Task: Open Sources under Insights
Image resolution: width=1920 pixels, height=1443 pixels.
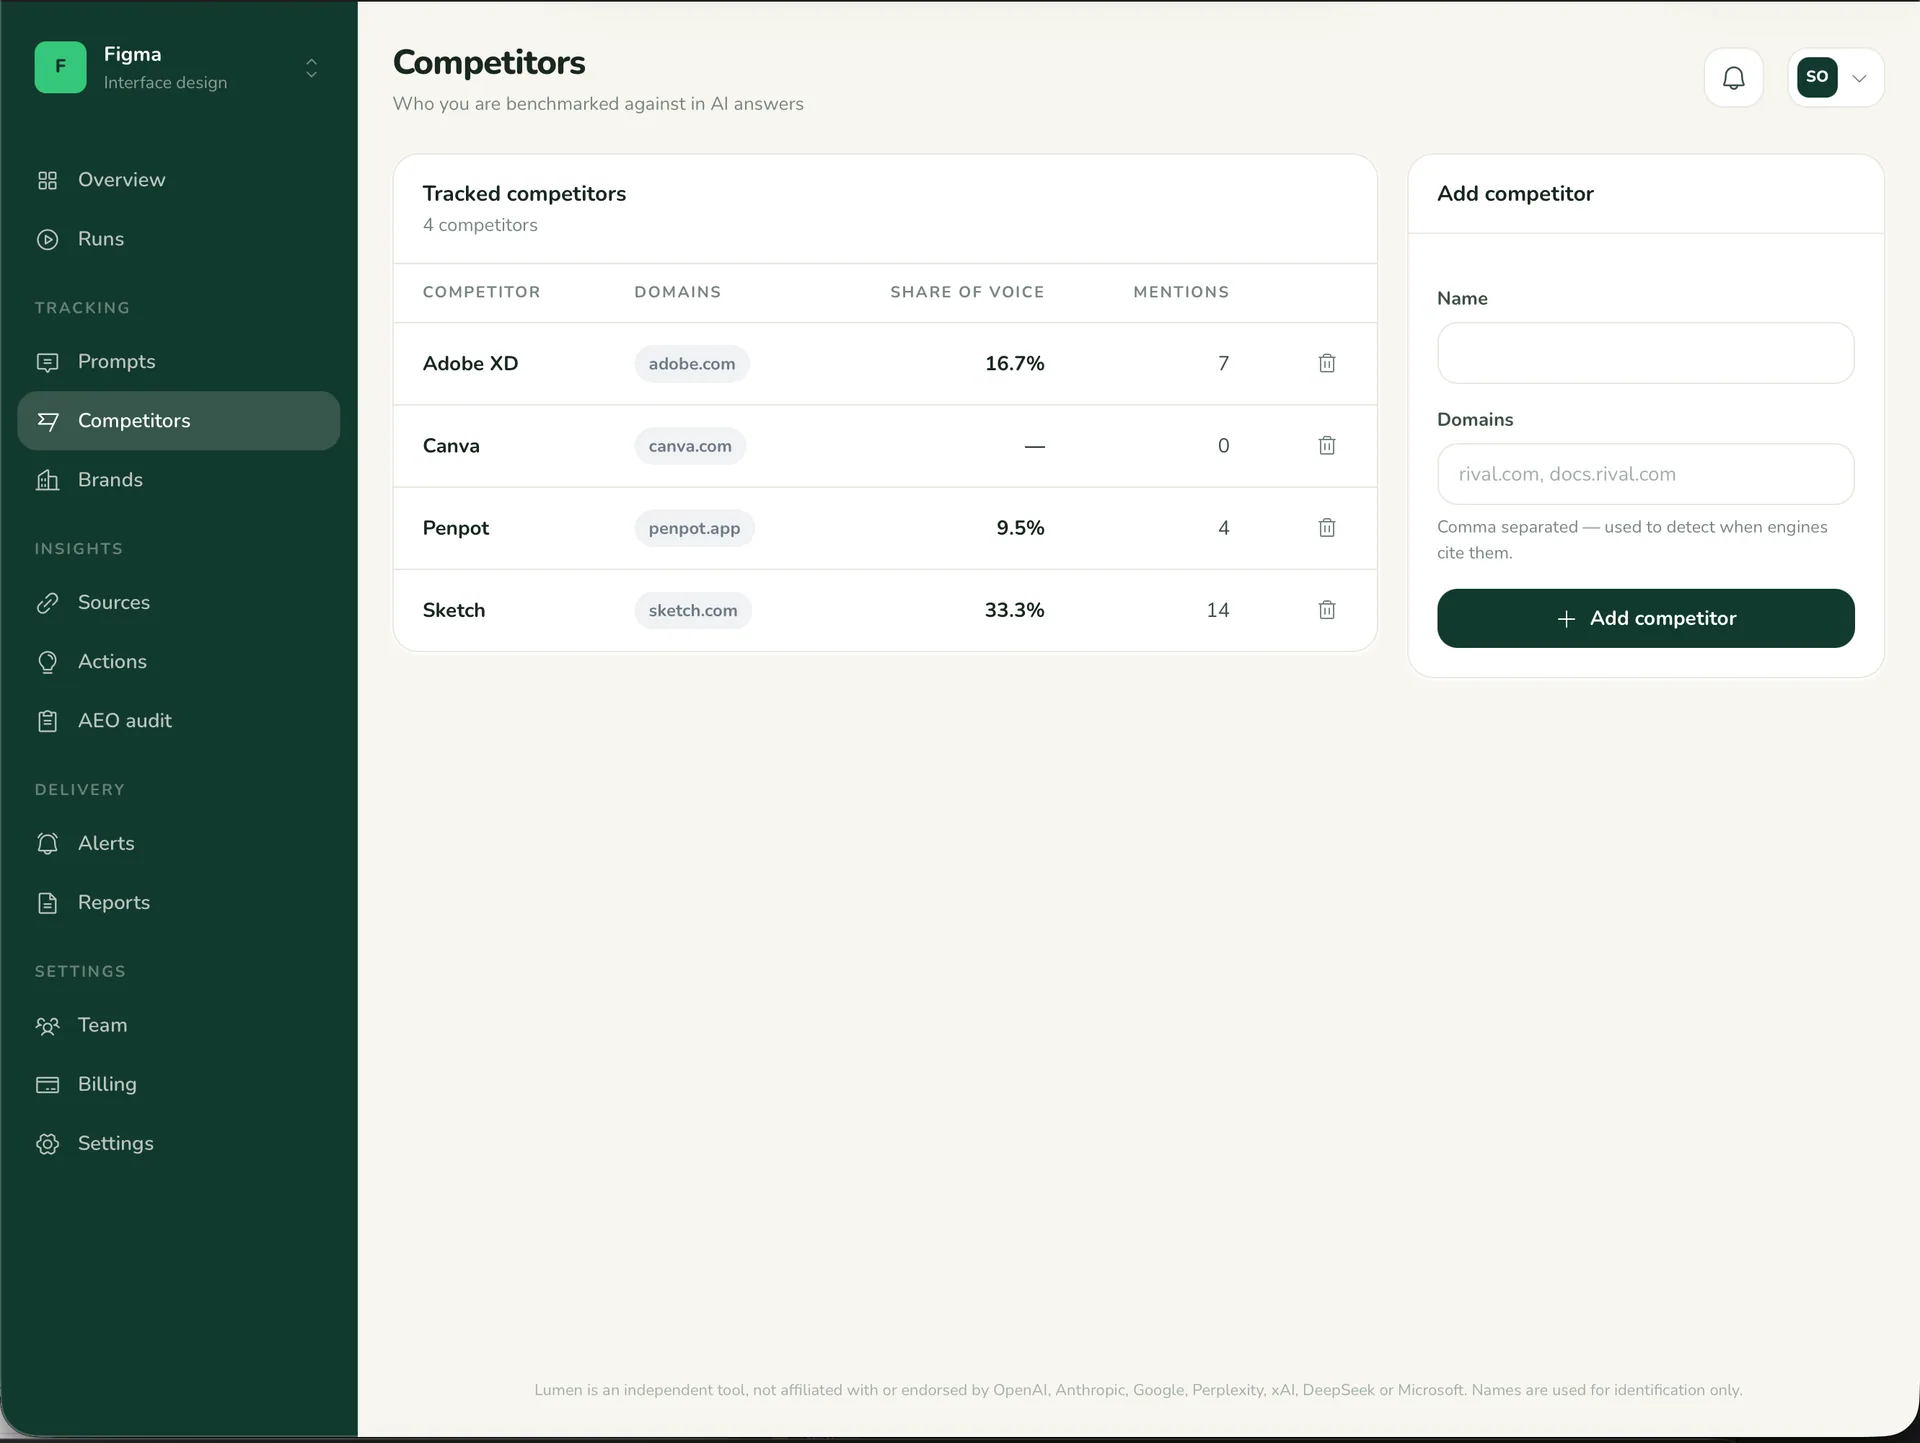Action: pyautogui.click(x=178, y=602)
